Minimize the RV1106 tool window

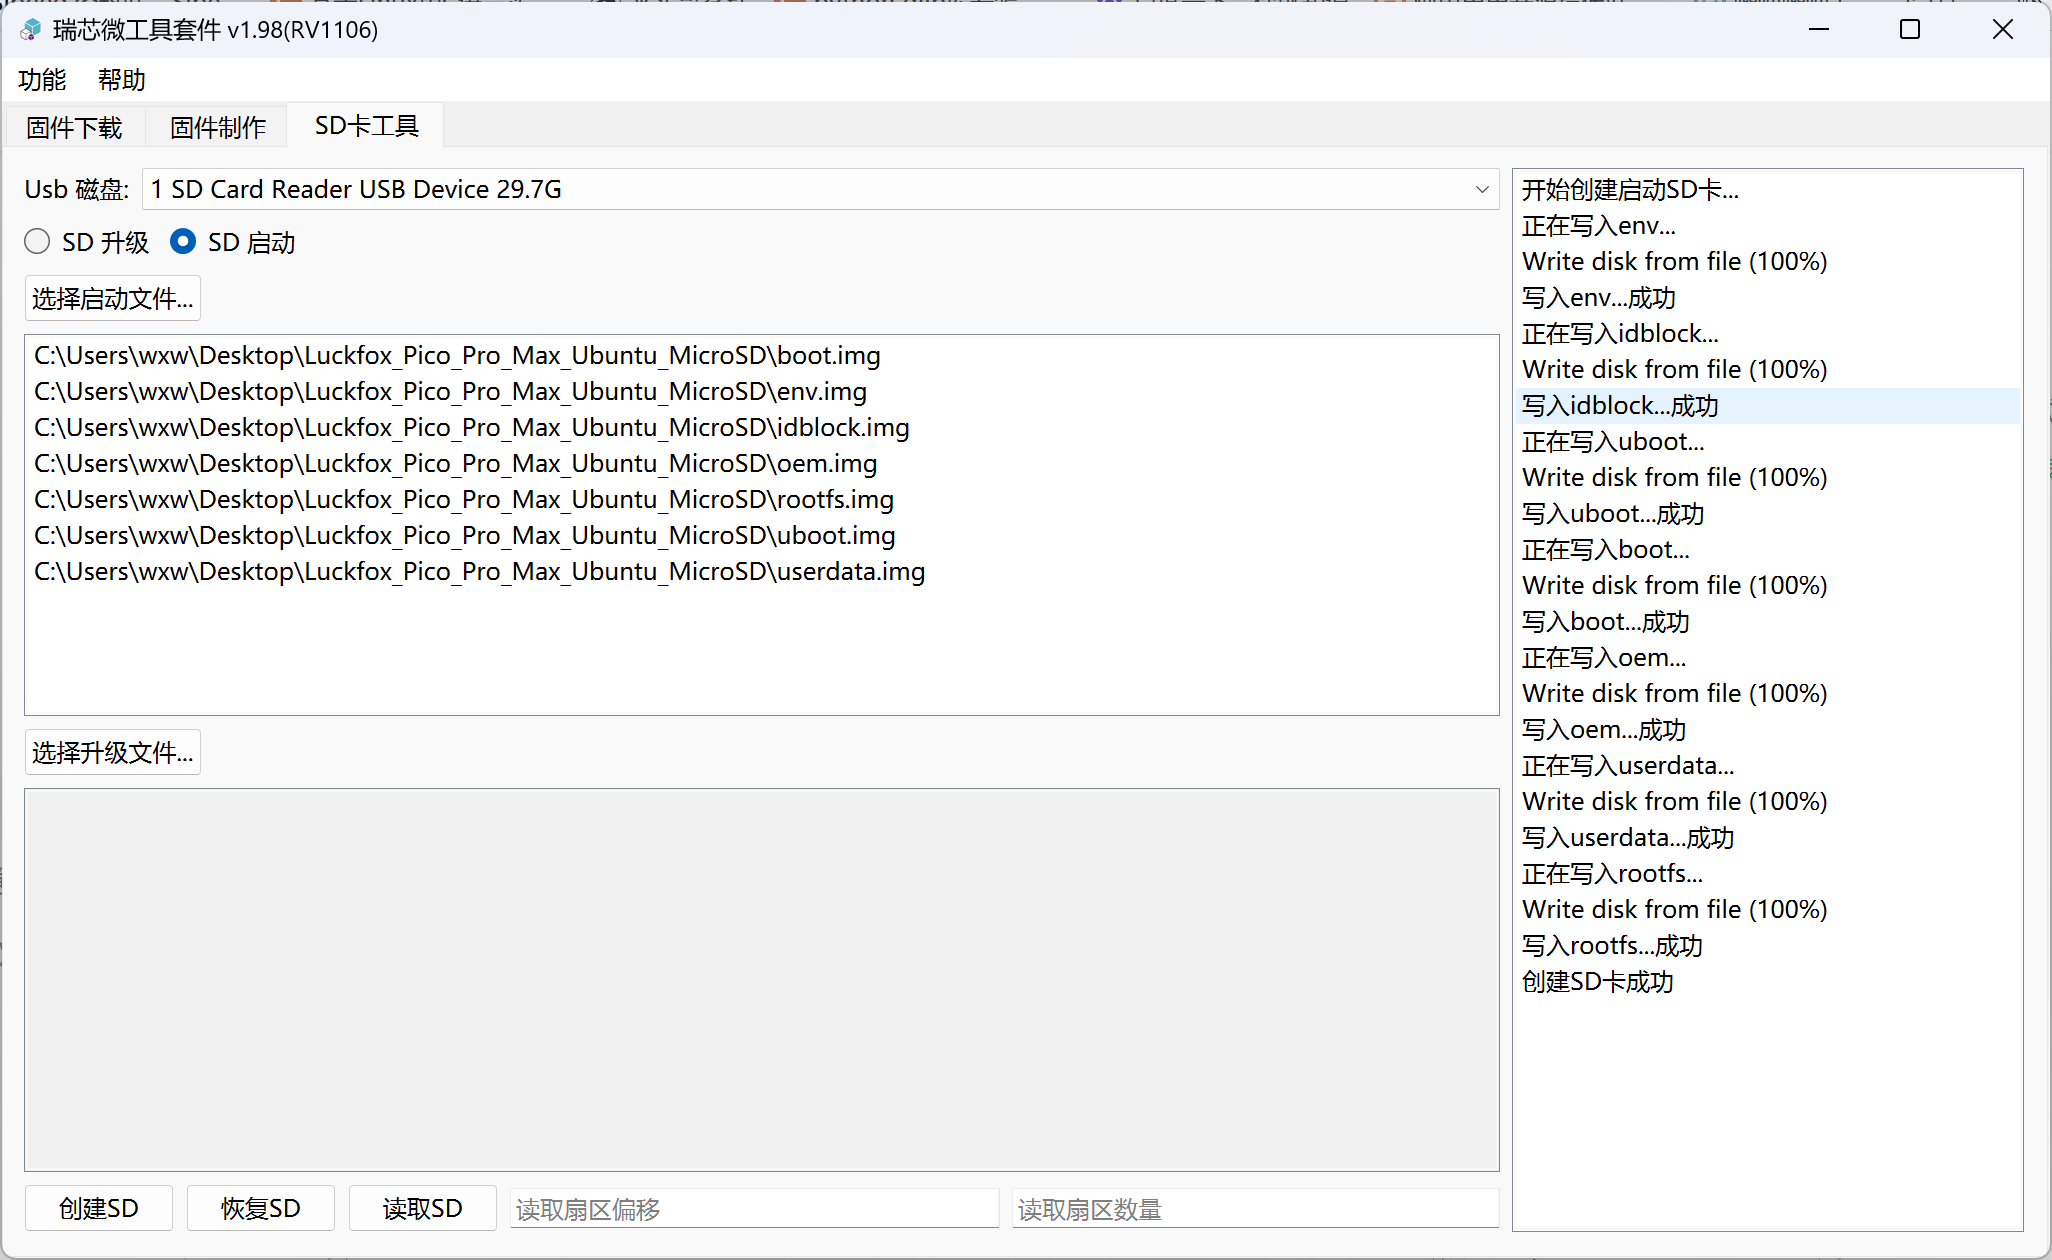coord(1818,30)
